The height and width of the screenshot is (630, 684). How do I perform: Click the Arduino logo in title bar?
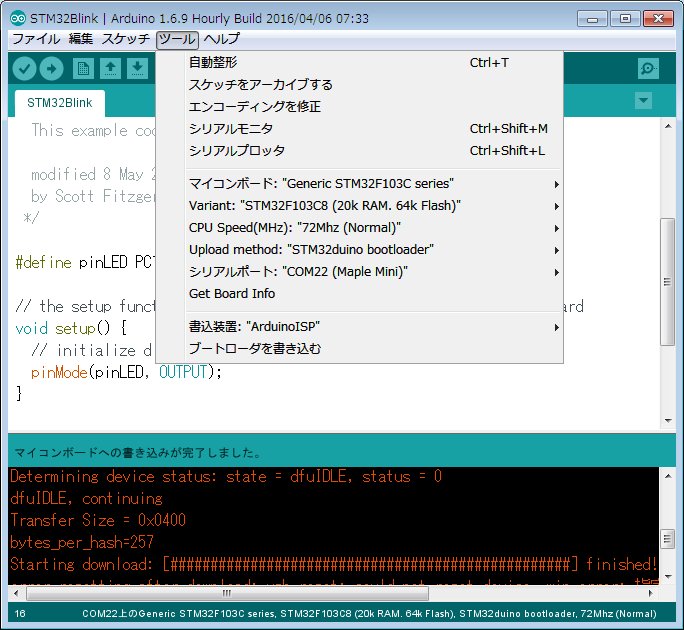(18, 18)
